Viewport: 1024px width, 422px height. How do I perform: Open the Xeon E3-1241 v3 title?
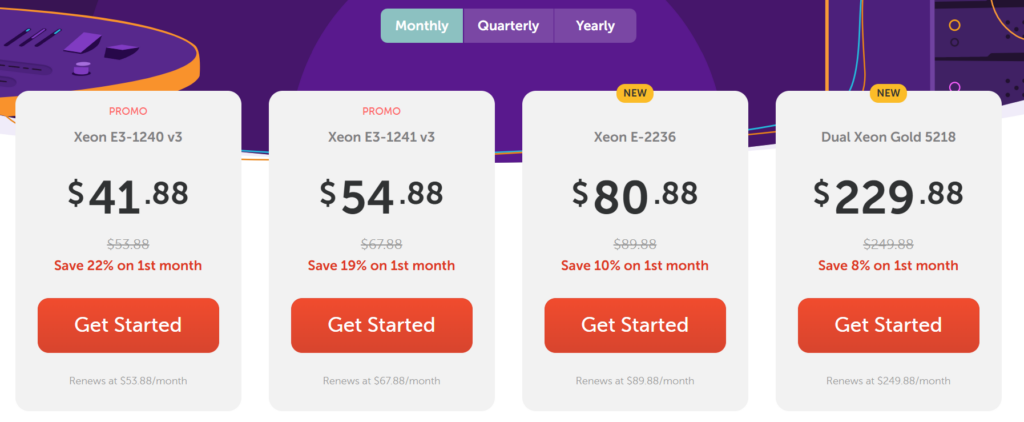[x=381, y=137]
